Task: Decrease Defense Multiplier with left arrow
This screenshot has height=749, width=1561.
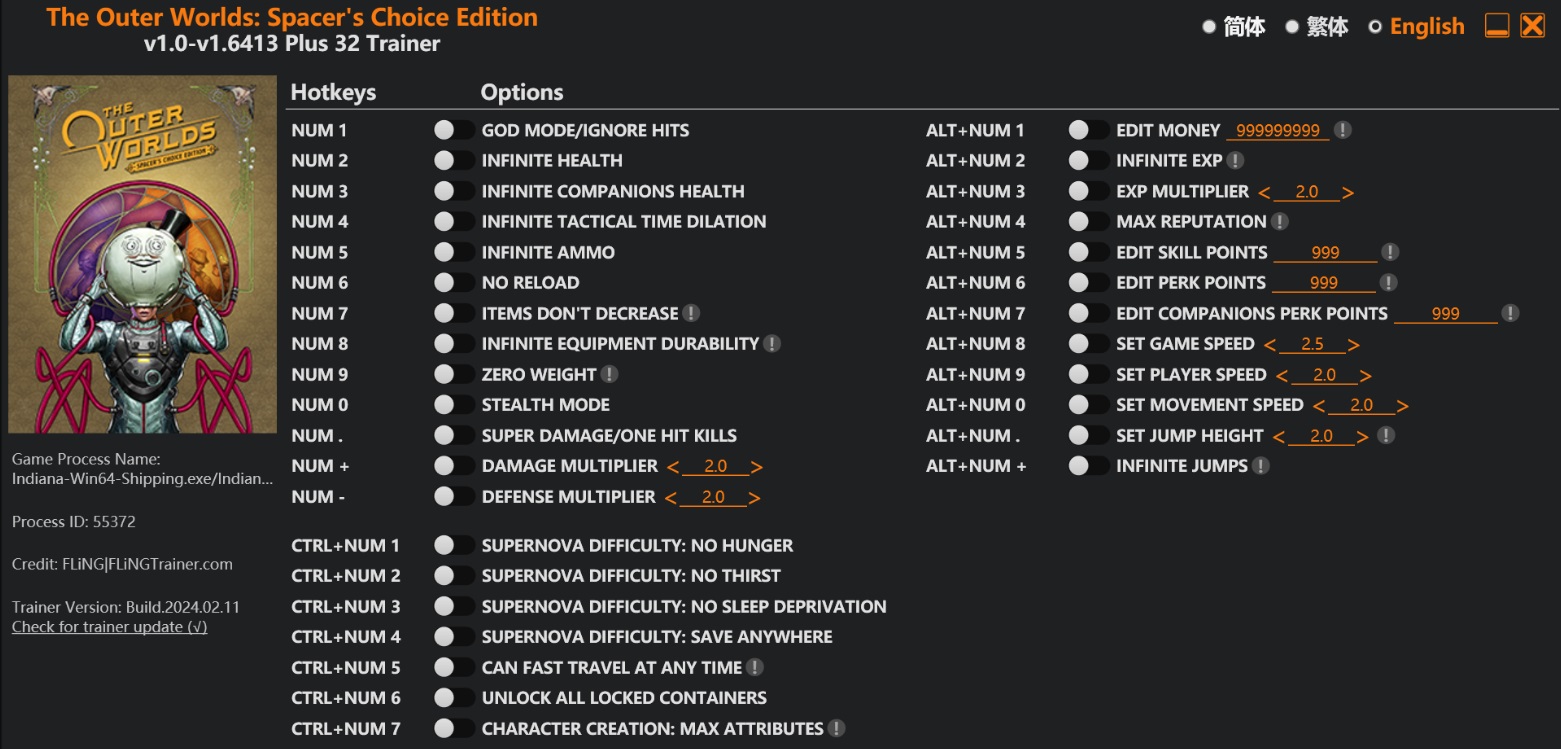Action: (x=671, y=498)
